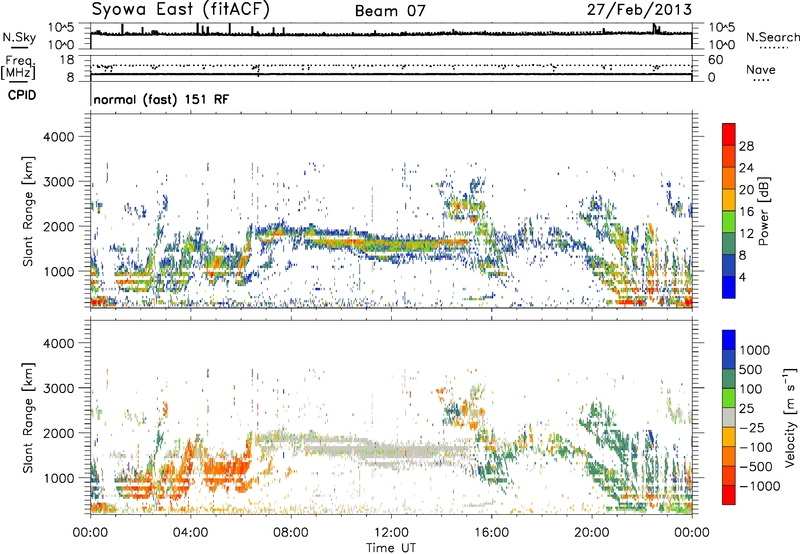Click the plot title "Syowa East (fitACF)"
This screenshot has height=554, width=800.
181,9
